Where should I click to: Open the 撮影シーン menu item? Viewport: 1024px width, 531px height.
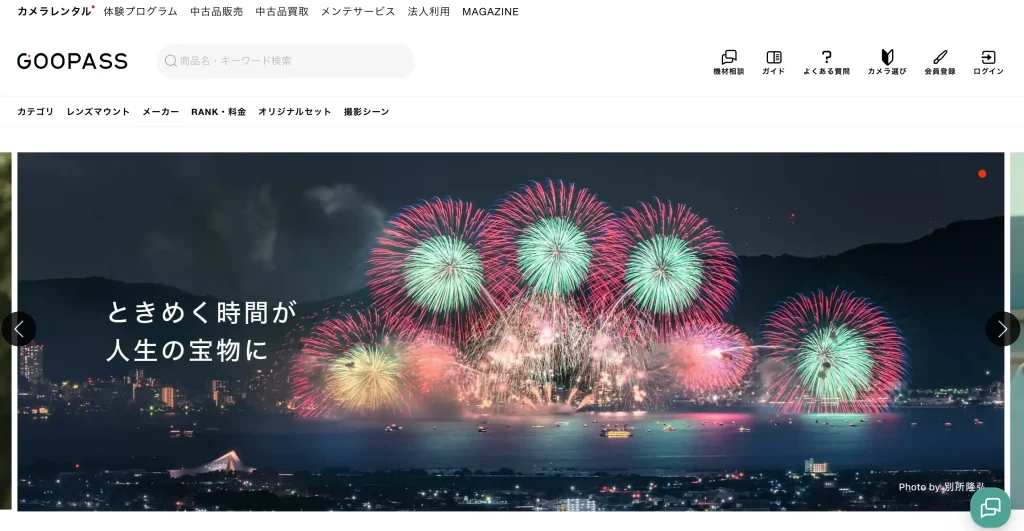click(366, 112)
